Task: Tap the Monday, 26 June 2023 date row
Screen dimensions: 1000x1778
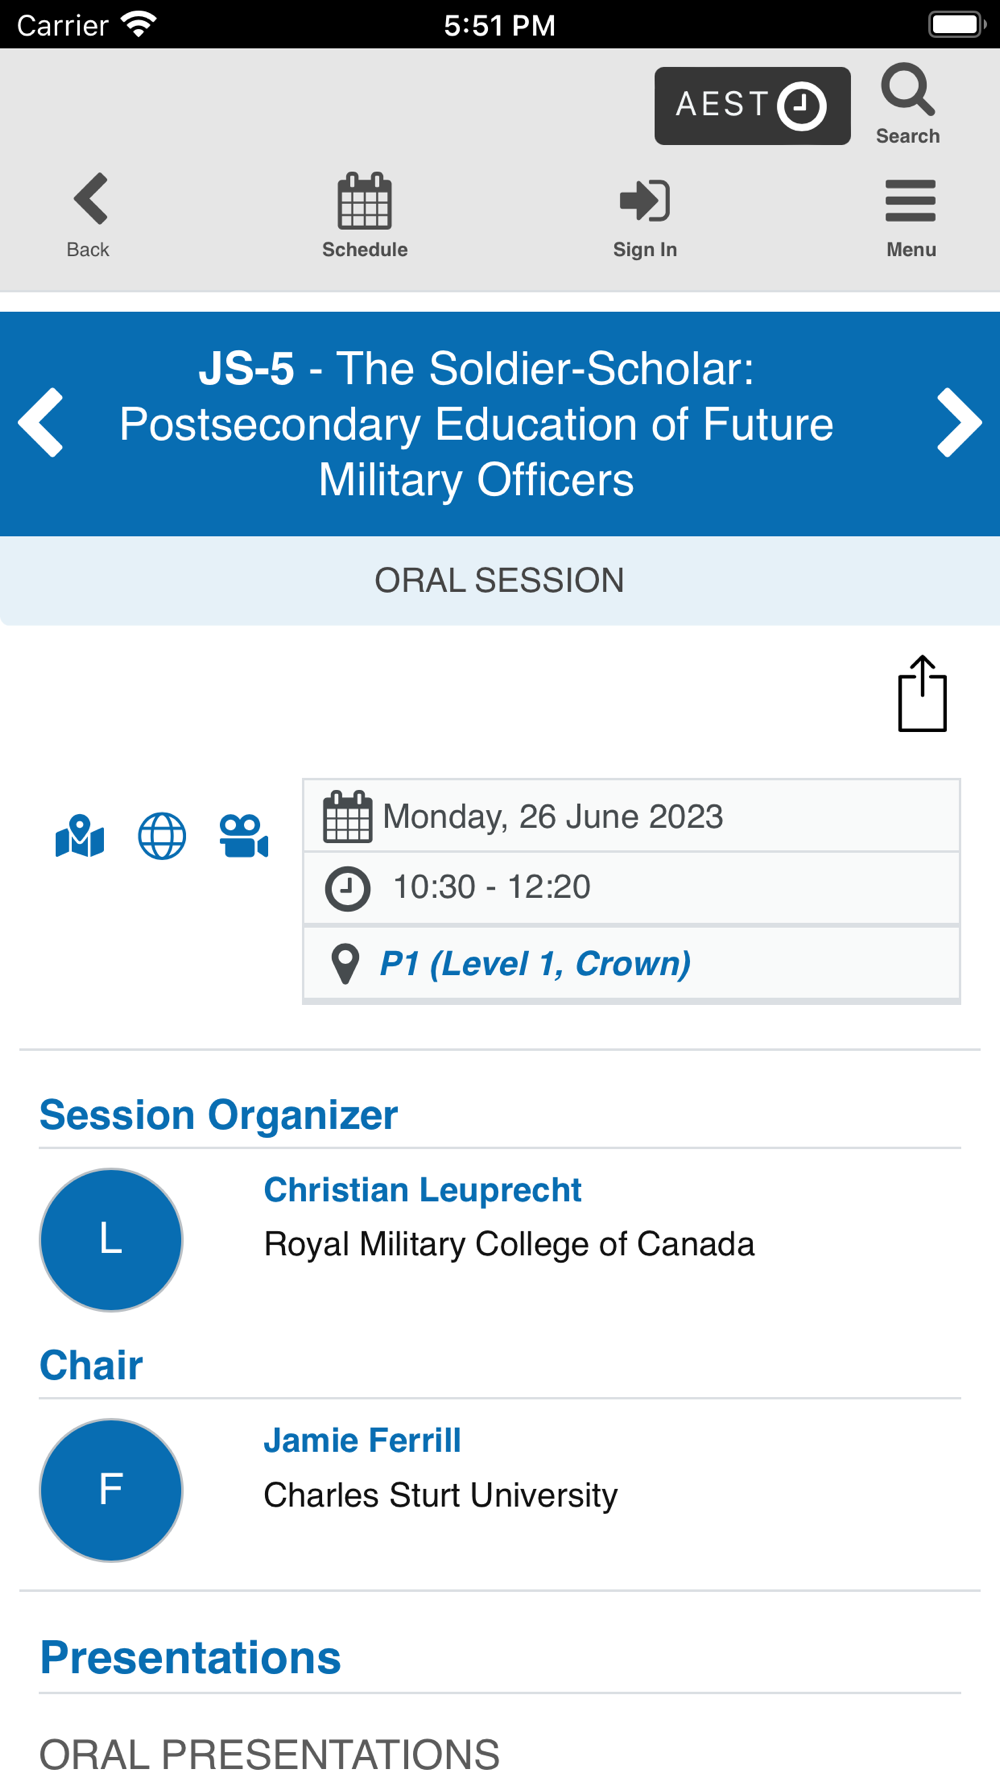Action: pyautogui.click(x=631, y=816)
